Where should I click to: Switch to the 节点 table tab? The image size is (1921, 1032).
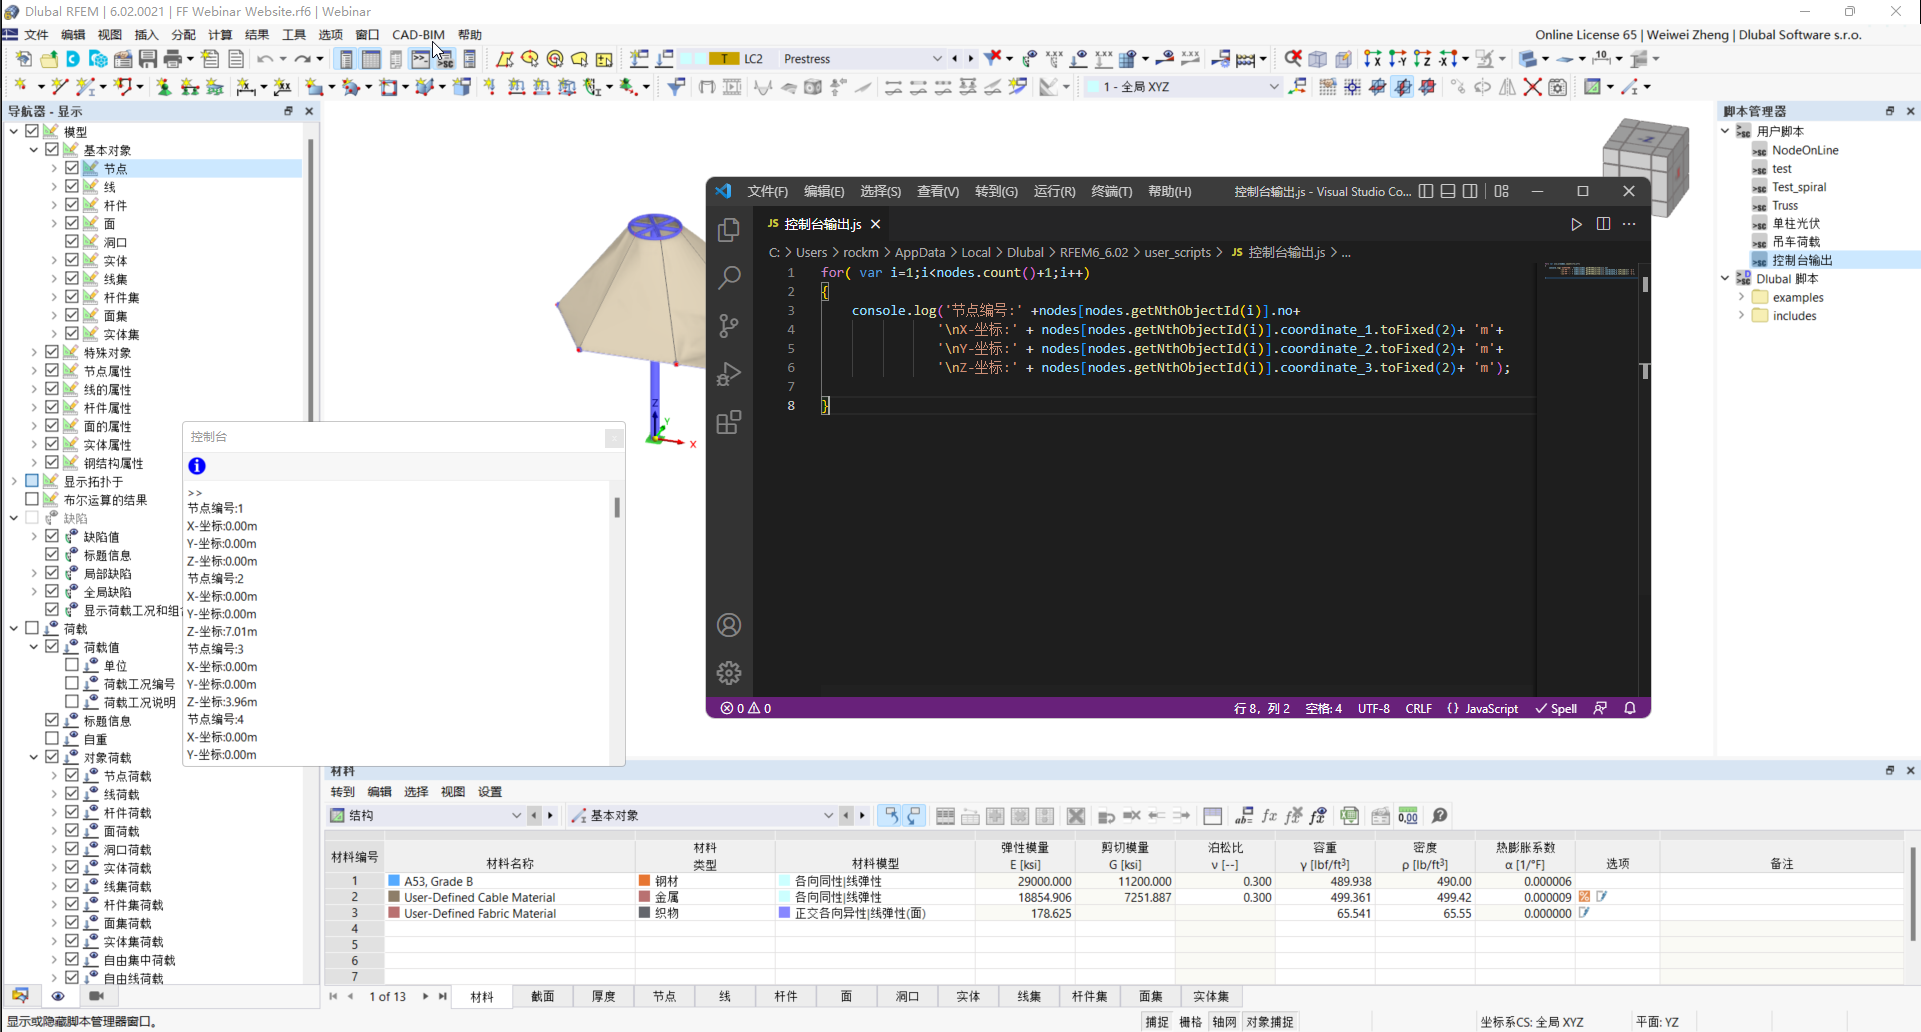click(x=664, y=996)
